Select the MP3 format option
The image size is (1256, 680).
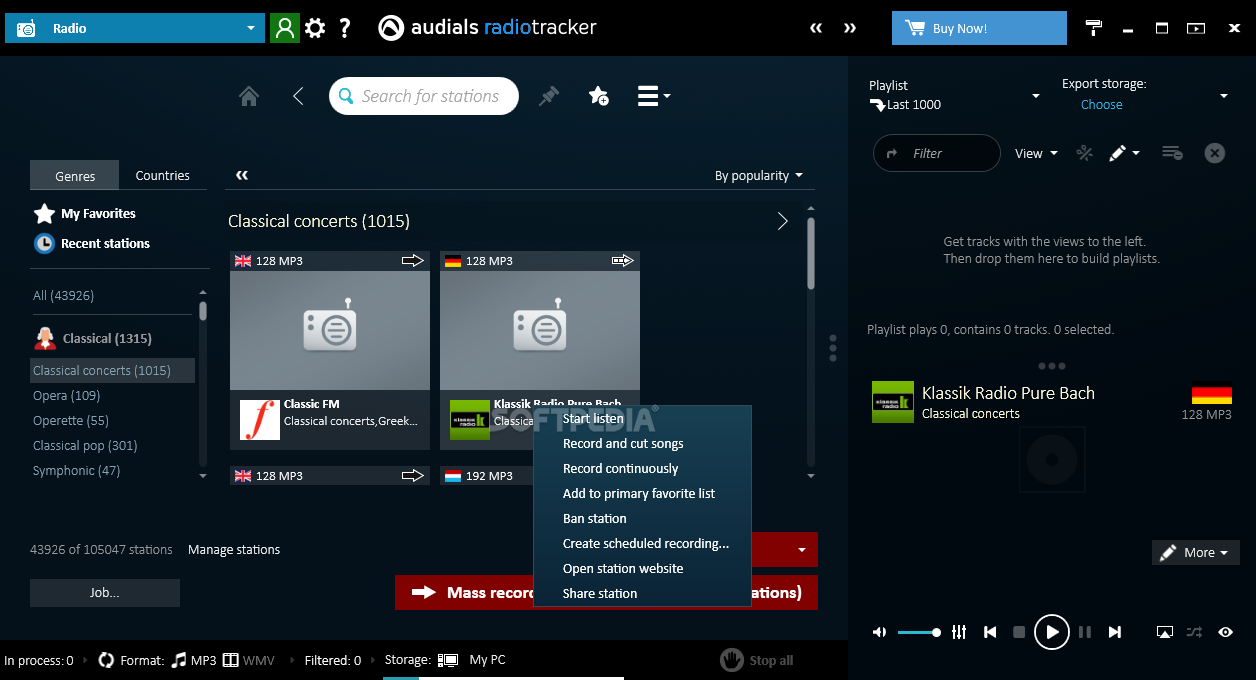pyautogui.click(x=194, y=660)
